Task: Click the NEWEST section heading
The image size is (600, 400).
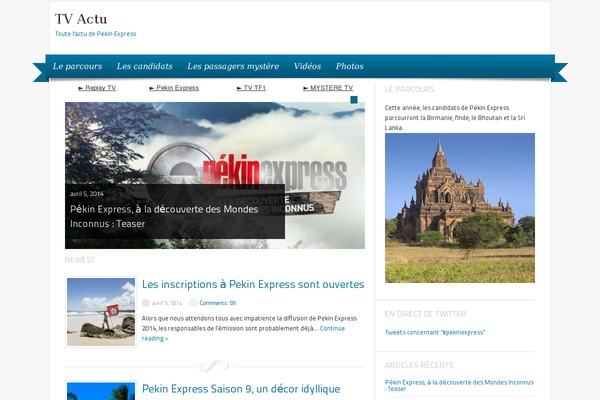Action: click(80, 260)
